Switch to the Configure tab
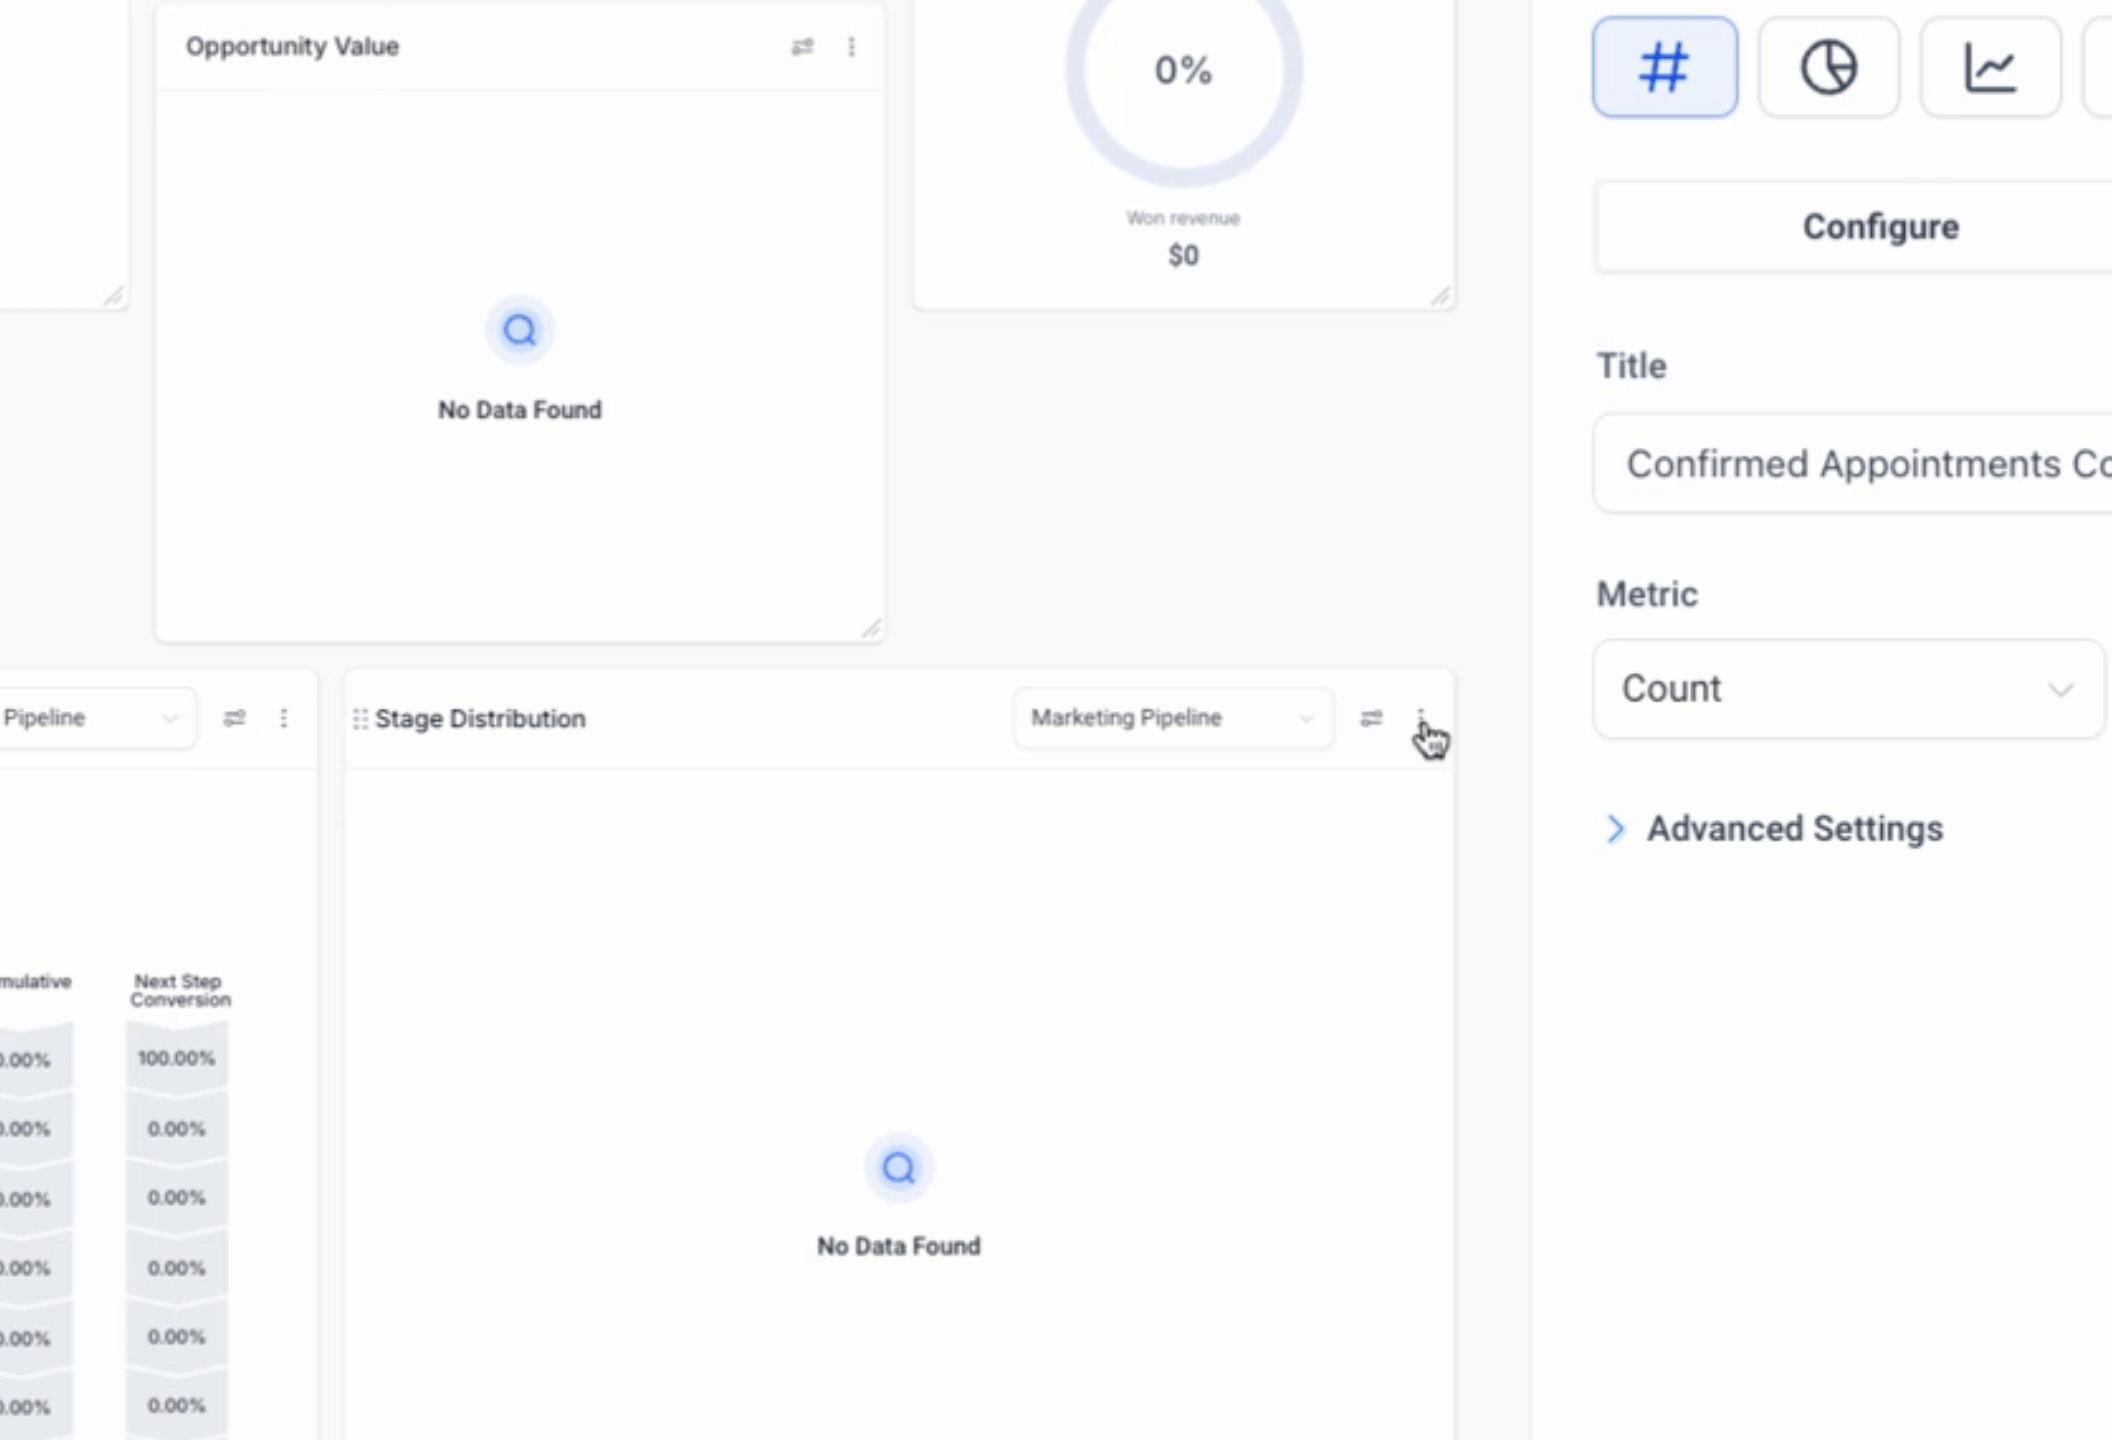 pos(1880,227)
